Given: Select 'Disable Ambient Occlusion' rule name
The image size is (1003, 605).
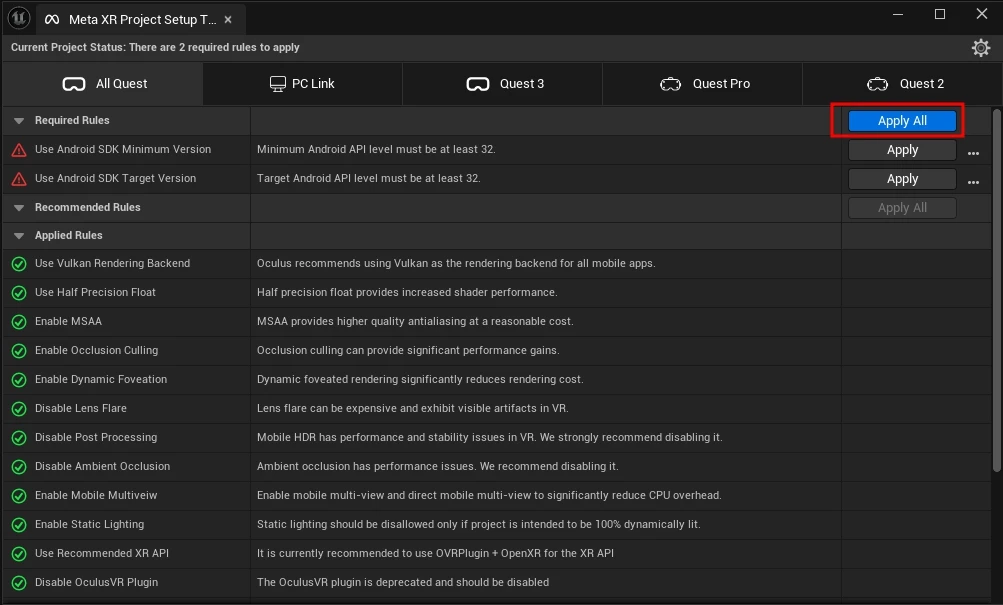Looking at the screenshot, I should (x=102, y=466).
